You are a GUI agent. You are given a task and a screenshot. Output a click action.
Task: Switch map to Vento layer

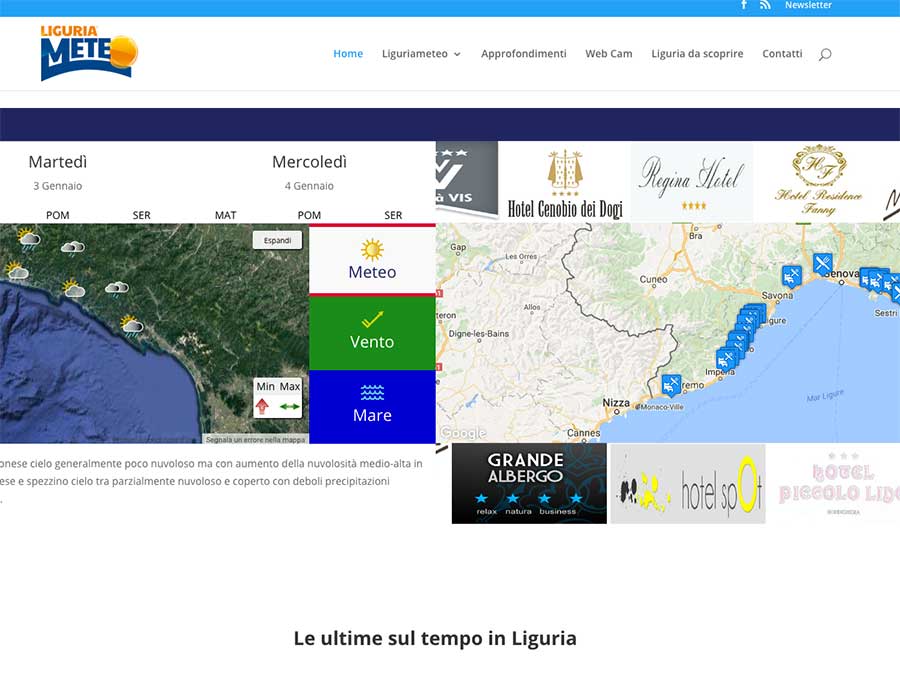[372, 332]
